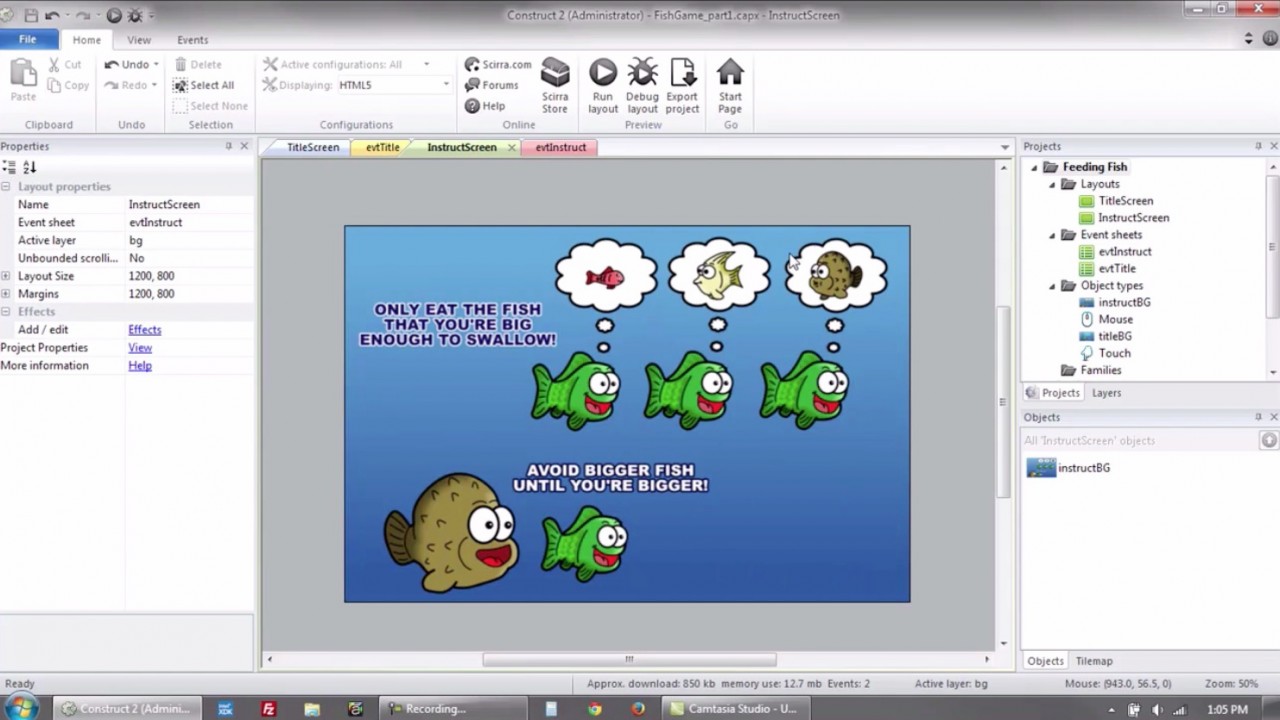Screen dimensions: 1280x720
Task: Click the Help item in Online group
Action: pos(485,106)
